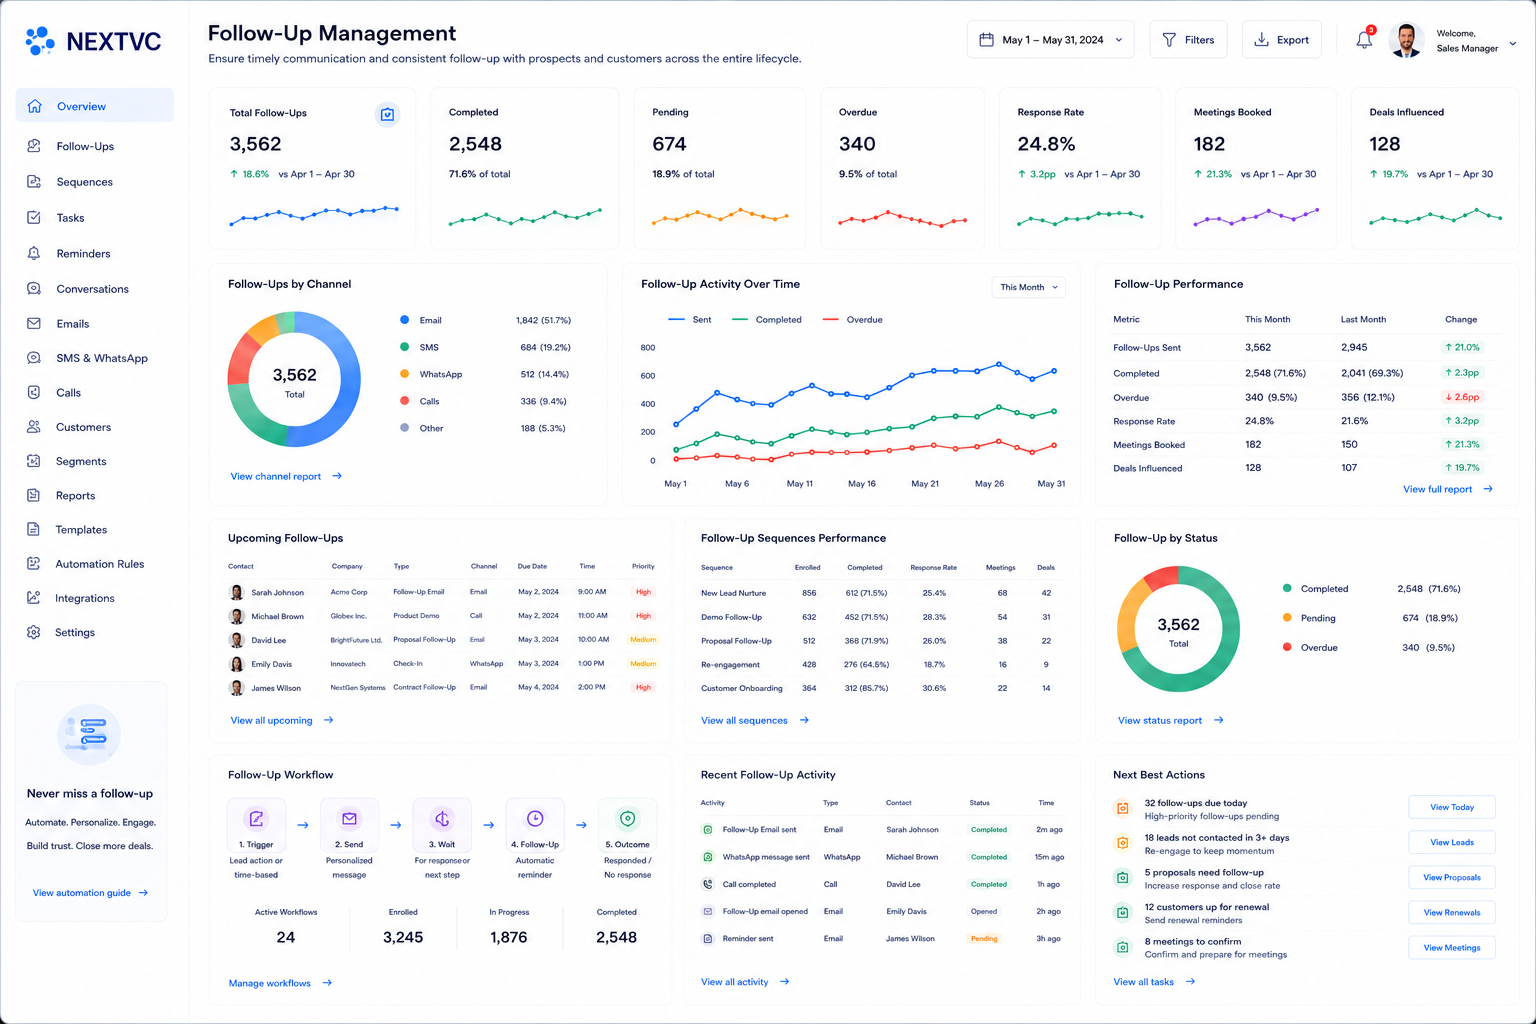1536x1024 pixels.
Task: Click the Outcome shield workflow icon
Action: point(627,819)
